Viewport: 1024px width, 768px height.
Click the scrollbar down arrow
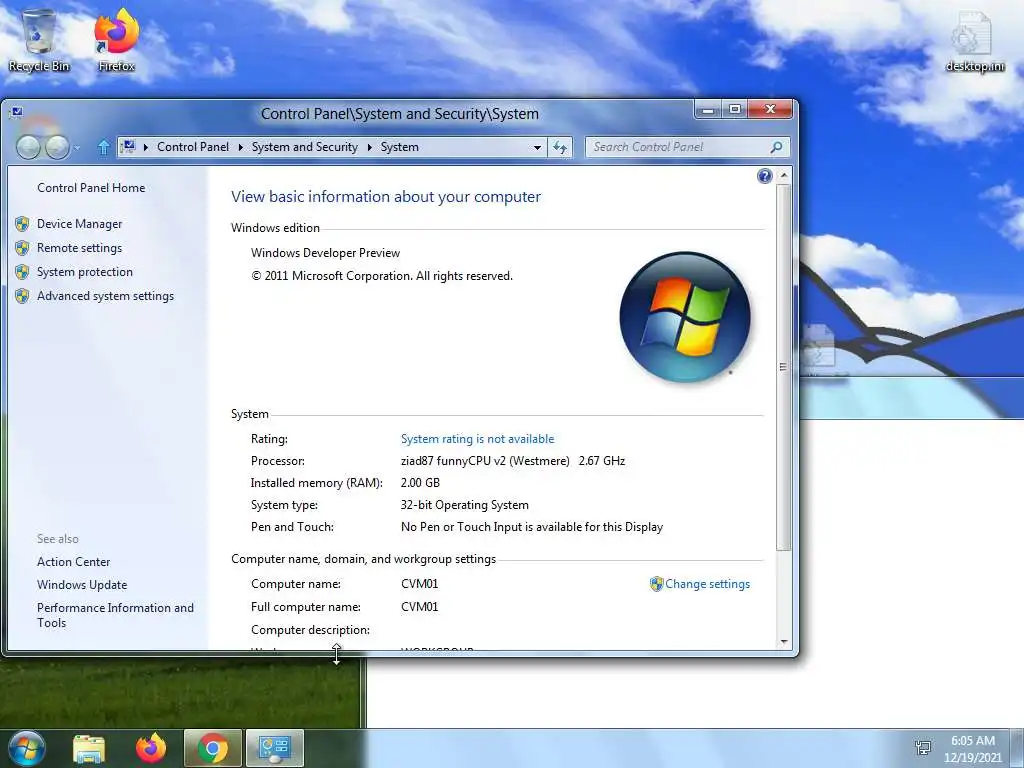coord(784,642)
